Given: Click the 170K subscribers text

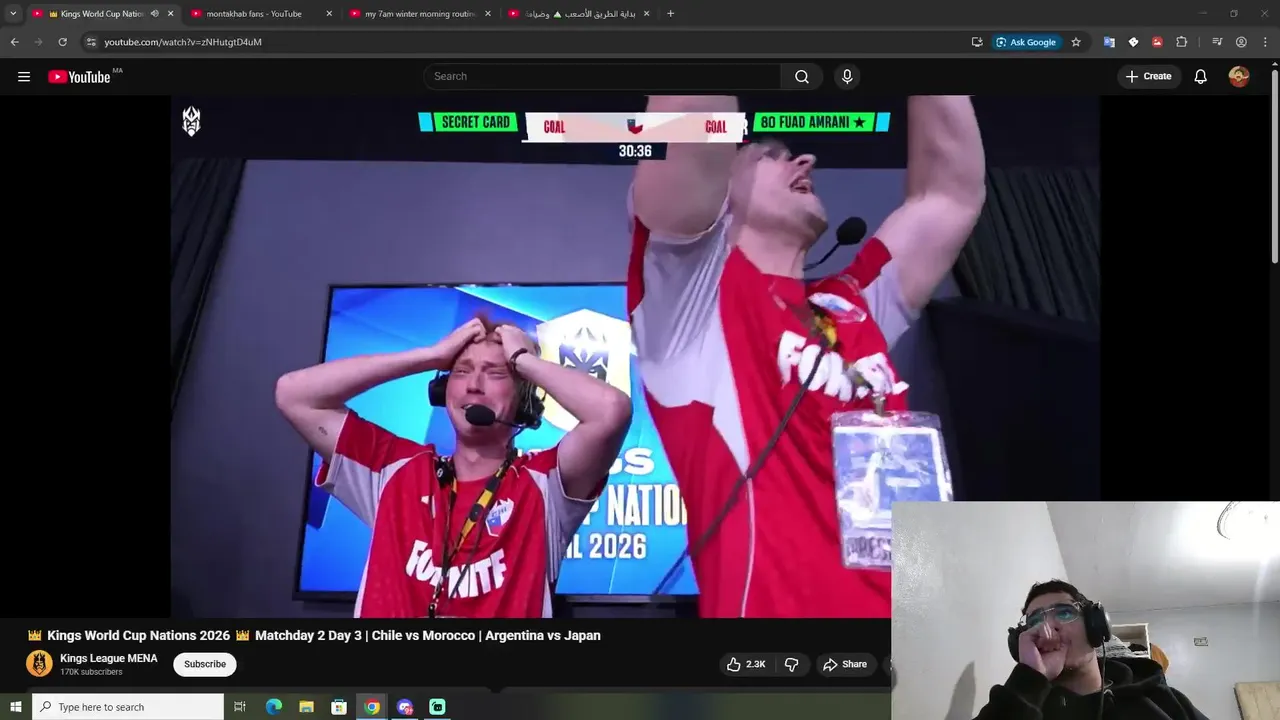Looking at the screenshot, I should click(91, 672).
